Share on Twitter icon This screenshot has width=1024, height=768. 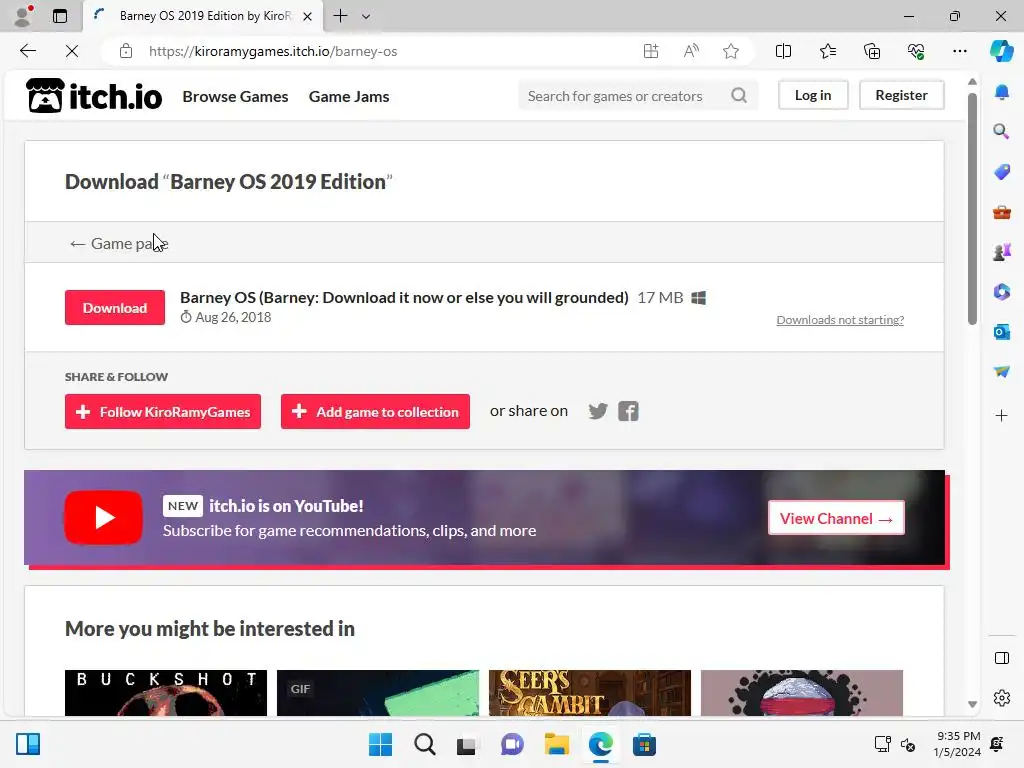598,411
